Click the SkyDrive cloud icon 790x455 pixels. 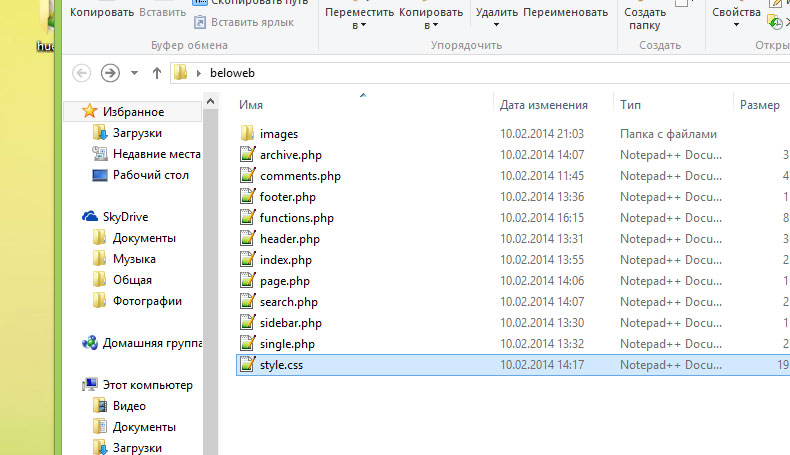(x=90, y=217)
